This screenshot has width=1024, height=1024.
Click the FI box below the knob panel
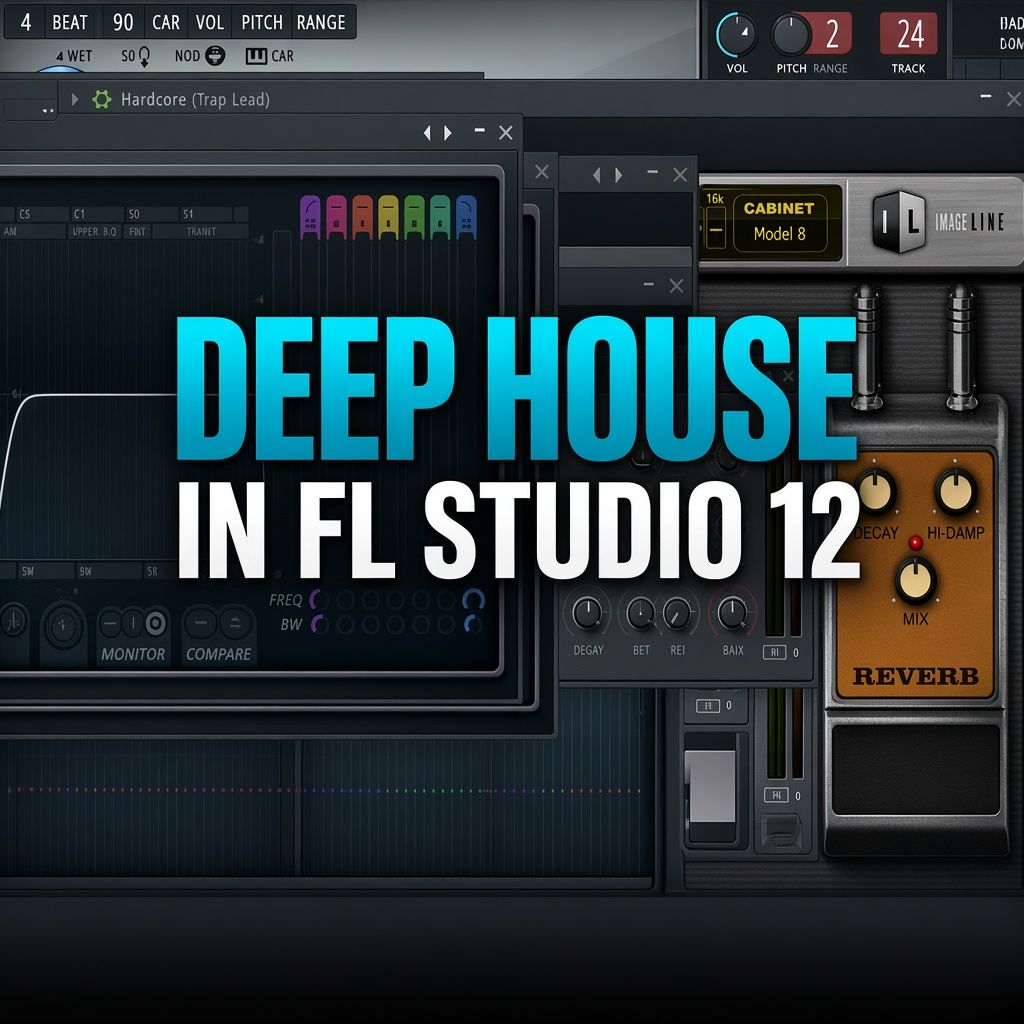[708, 706]
